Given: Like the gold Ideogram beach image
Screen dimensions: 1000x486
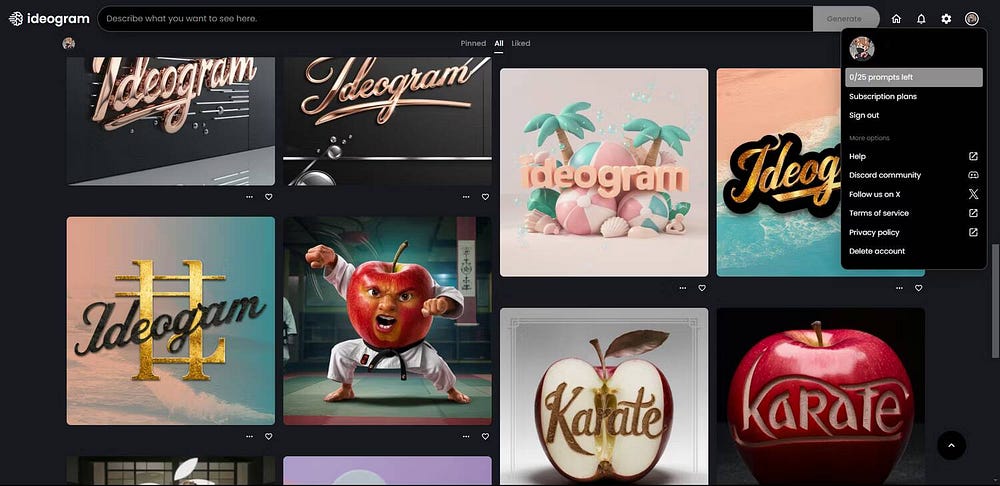Looking at the screenshot, I should pyautogui.click(x=918, y=288).
